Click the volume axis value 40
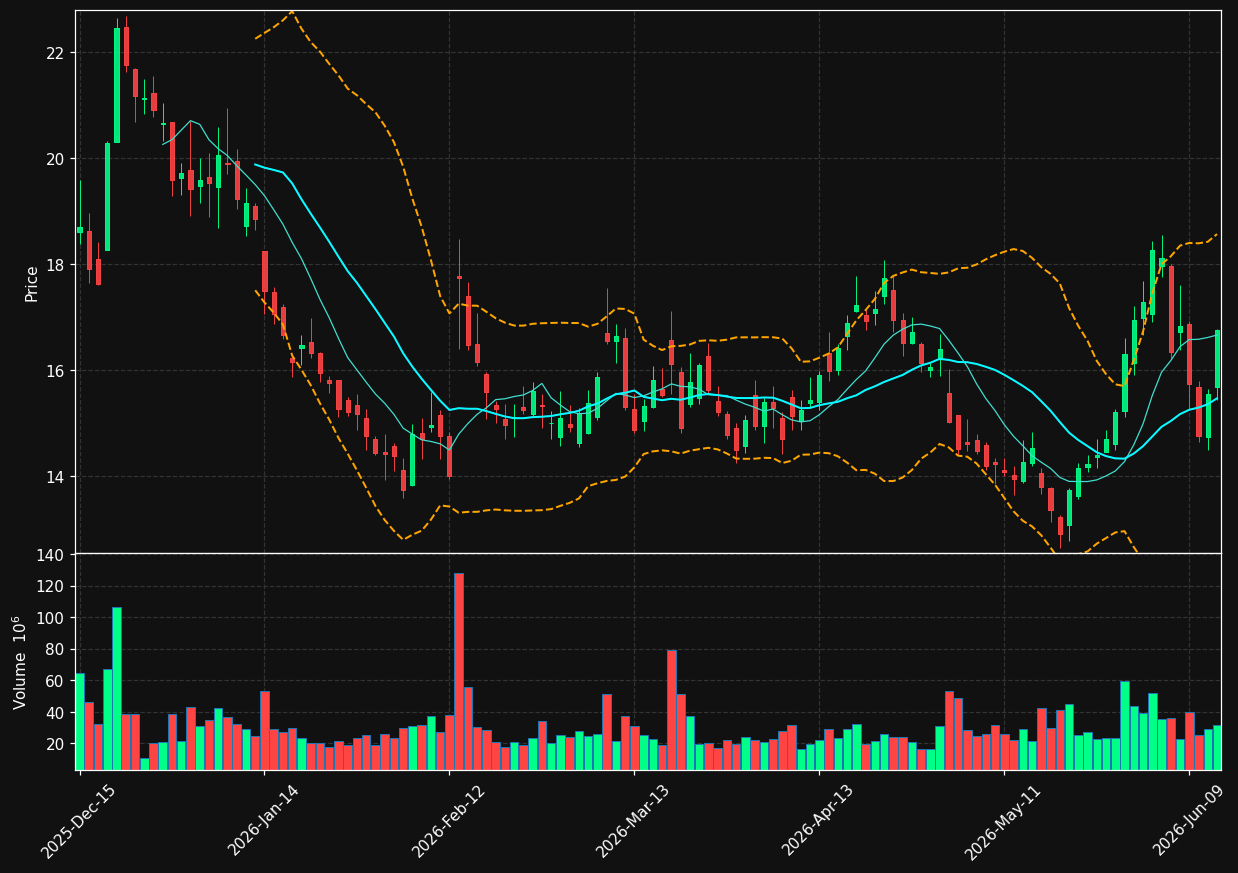This screenshot has width=1238, height=873. (54, 713)
